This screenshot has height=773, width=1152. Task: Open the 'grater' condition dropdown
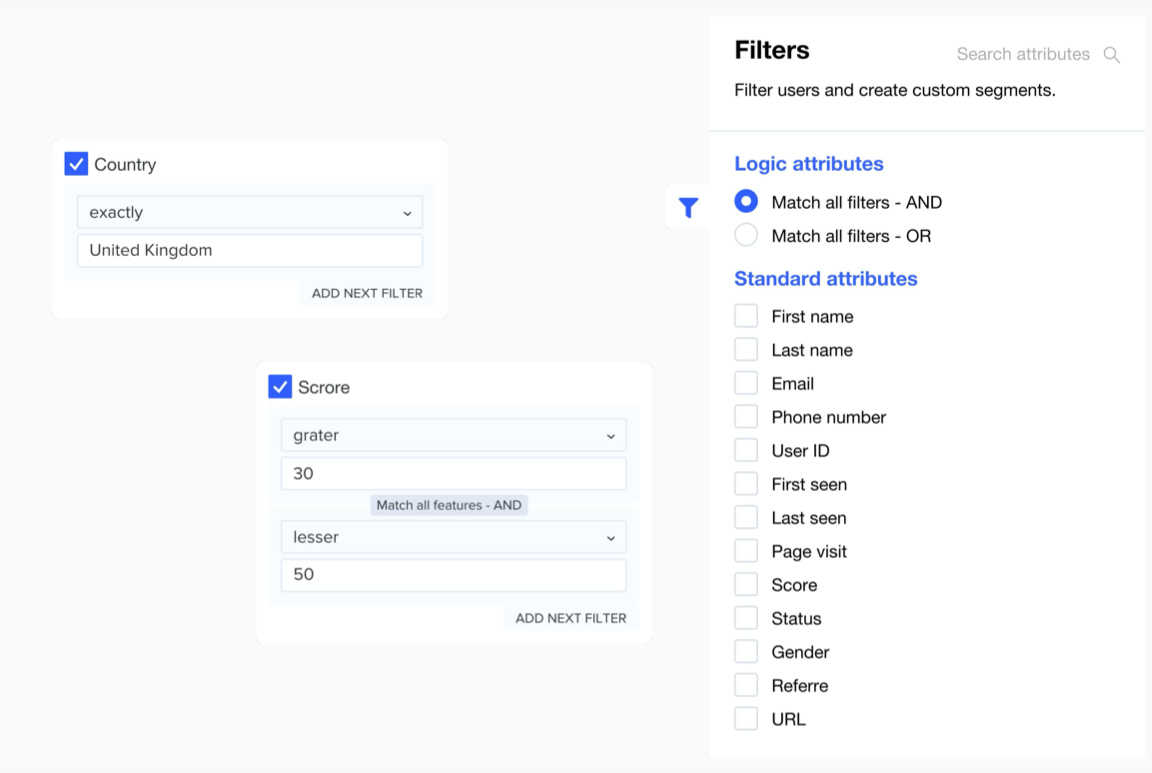[x=453, y=435]
